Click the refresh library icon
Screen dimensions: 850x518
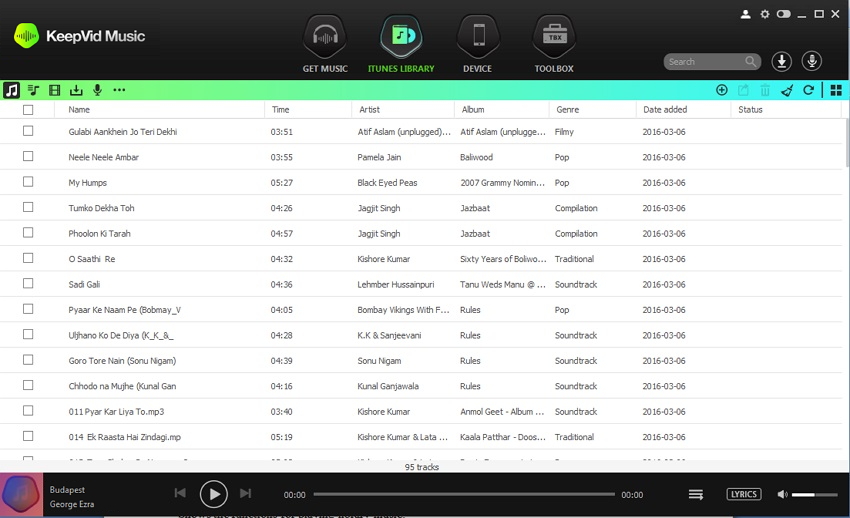(x=808, y=90)
